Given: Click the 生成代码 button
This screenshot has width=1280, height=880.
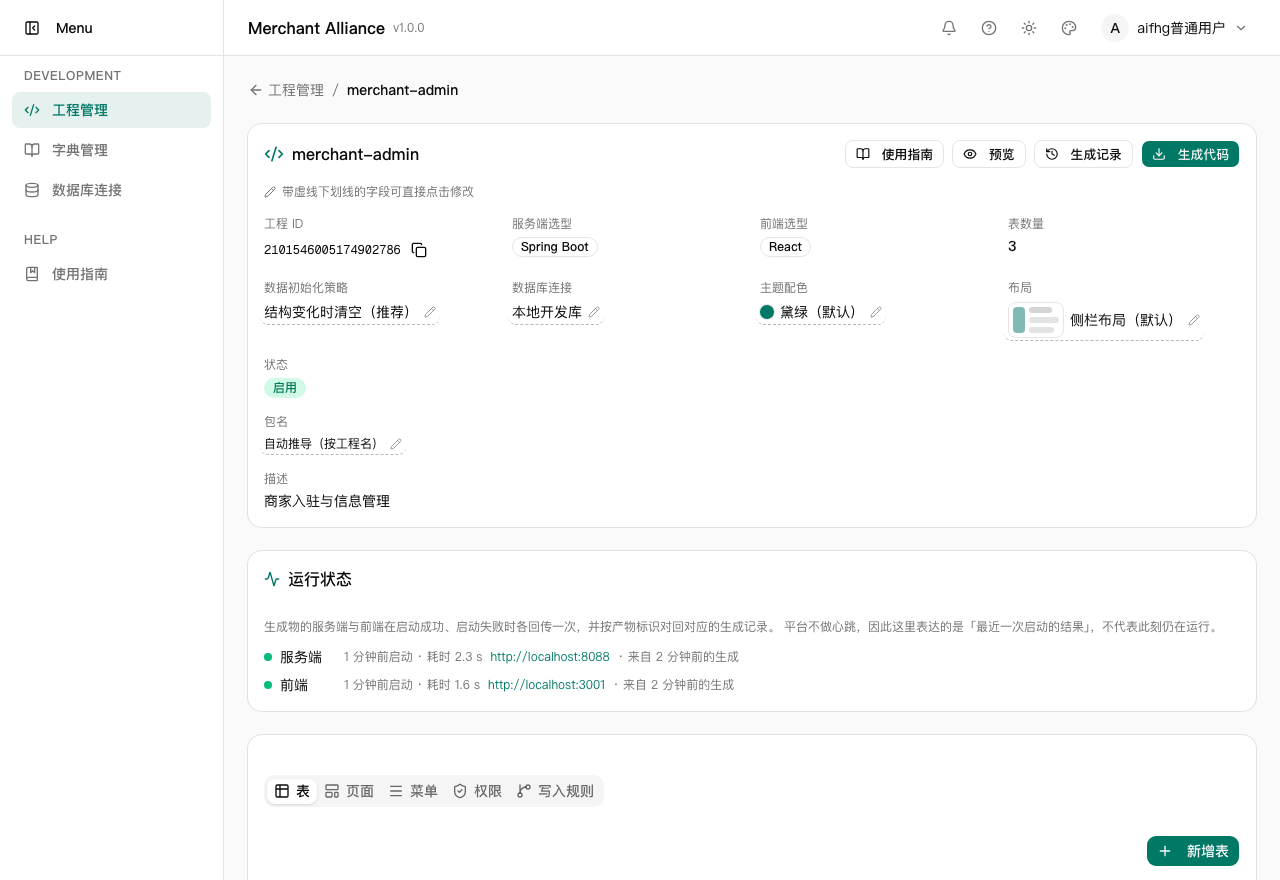Looking at the screenshot, I should point(1190,154).
